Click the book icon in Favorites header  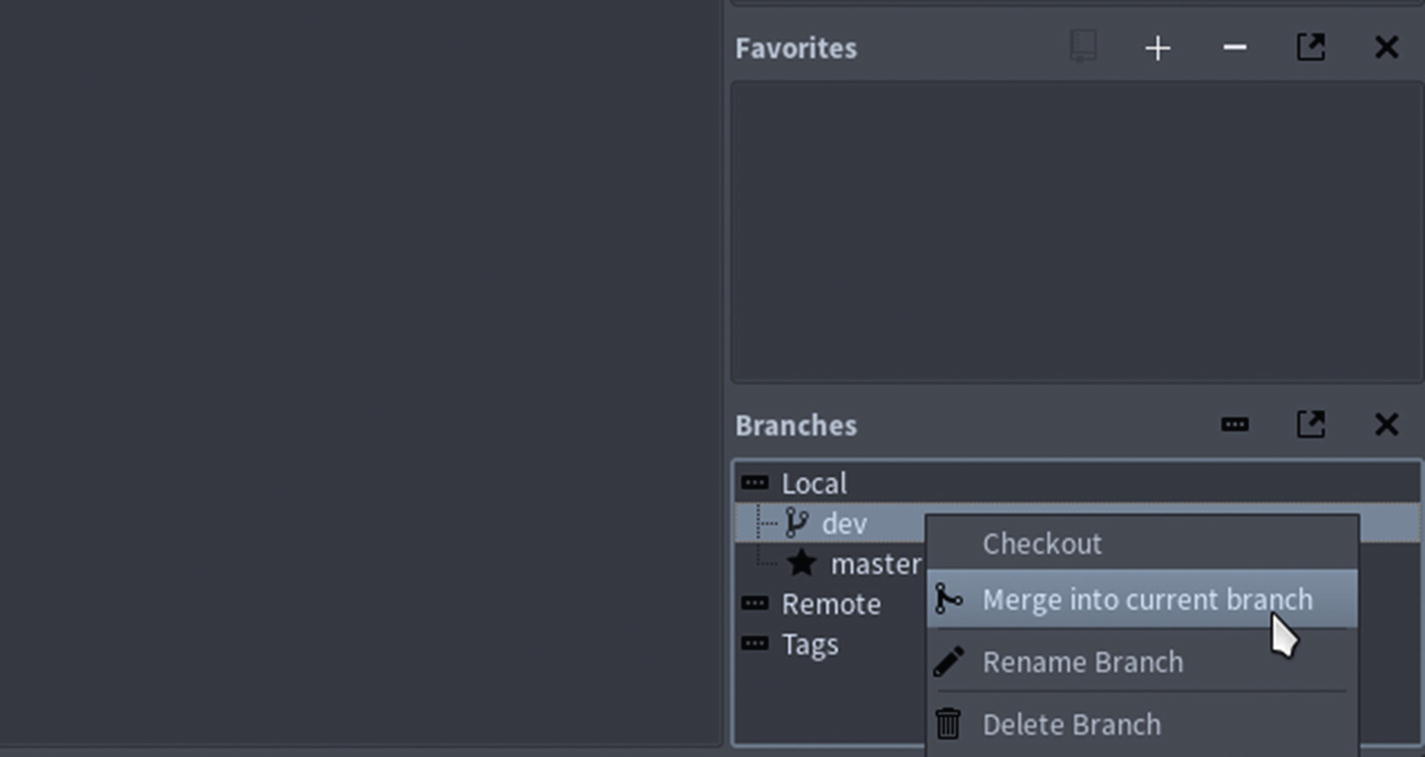click(x=1083, y=47)
